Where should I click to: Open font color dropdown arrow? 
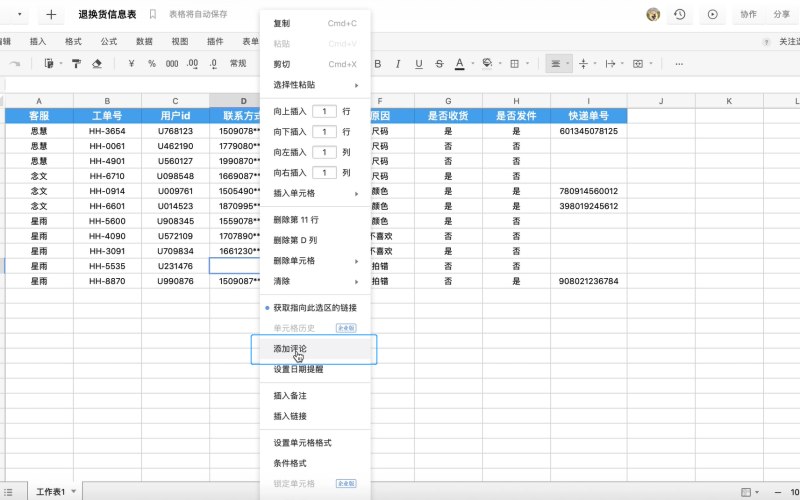tap(472, 64)
